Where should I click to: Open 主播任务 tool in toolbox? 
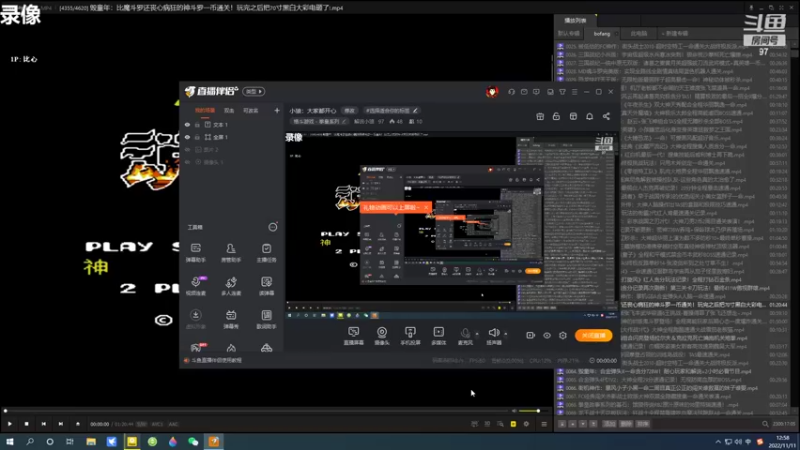click(266, 252)
